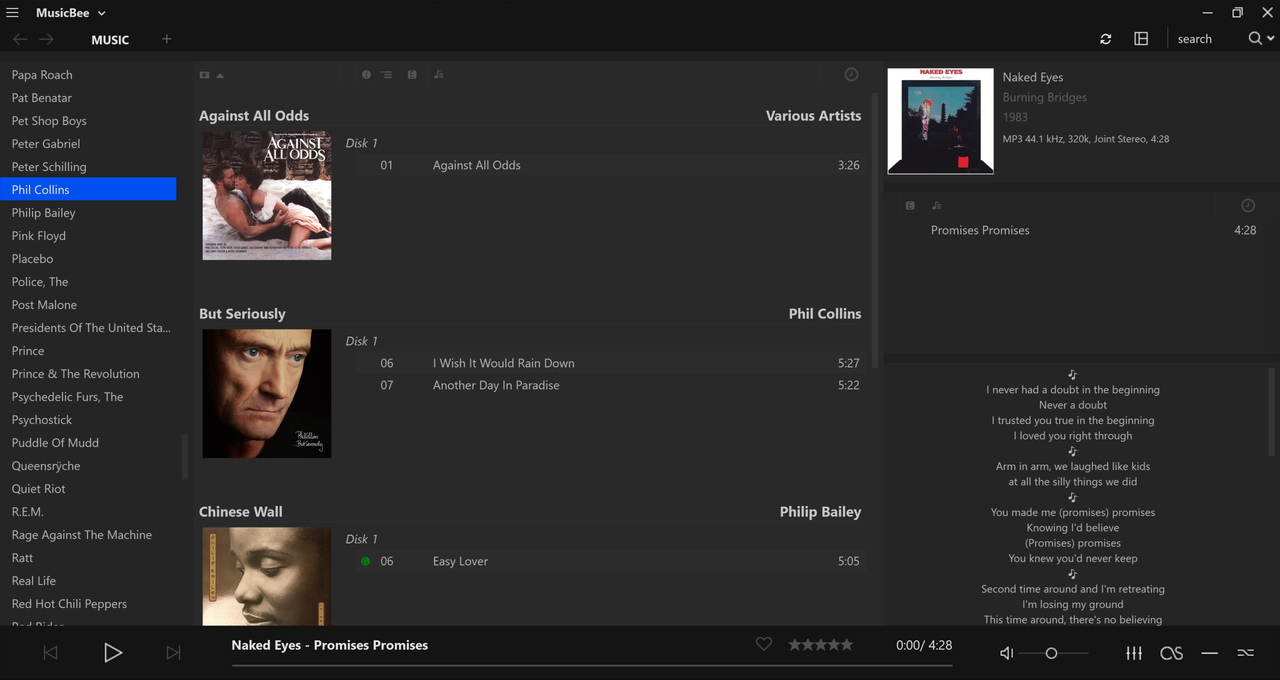Image resolution: width=1280 pixels, height=680 pixels.
Task: Toggle Last.fm scrobbling icon
Action: pyautogui.click(x=1172, y=653)
